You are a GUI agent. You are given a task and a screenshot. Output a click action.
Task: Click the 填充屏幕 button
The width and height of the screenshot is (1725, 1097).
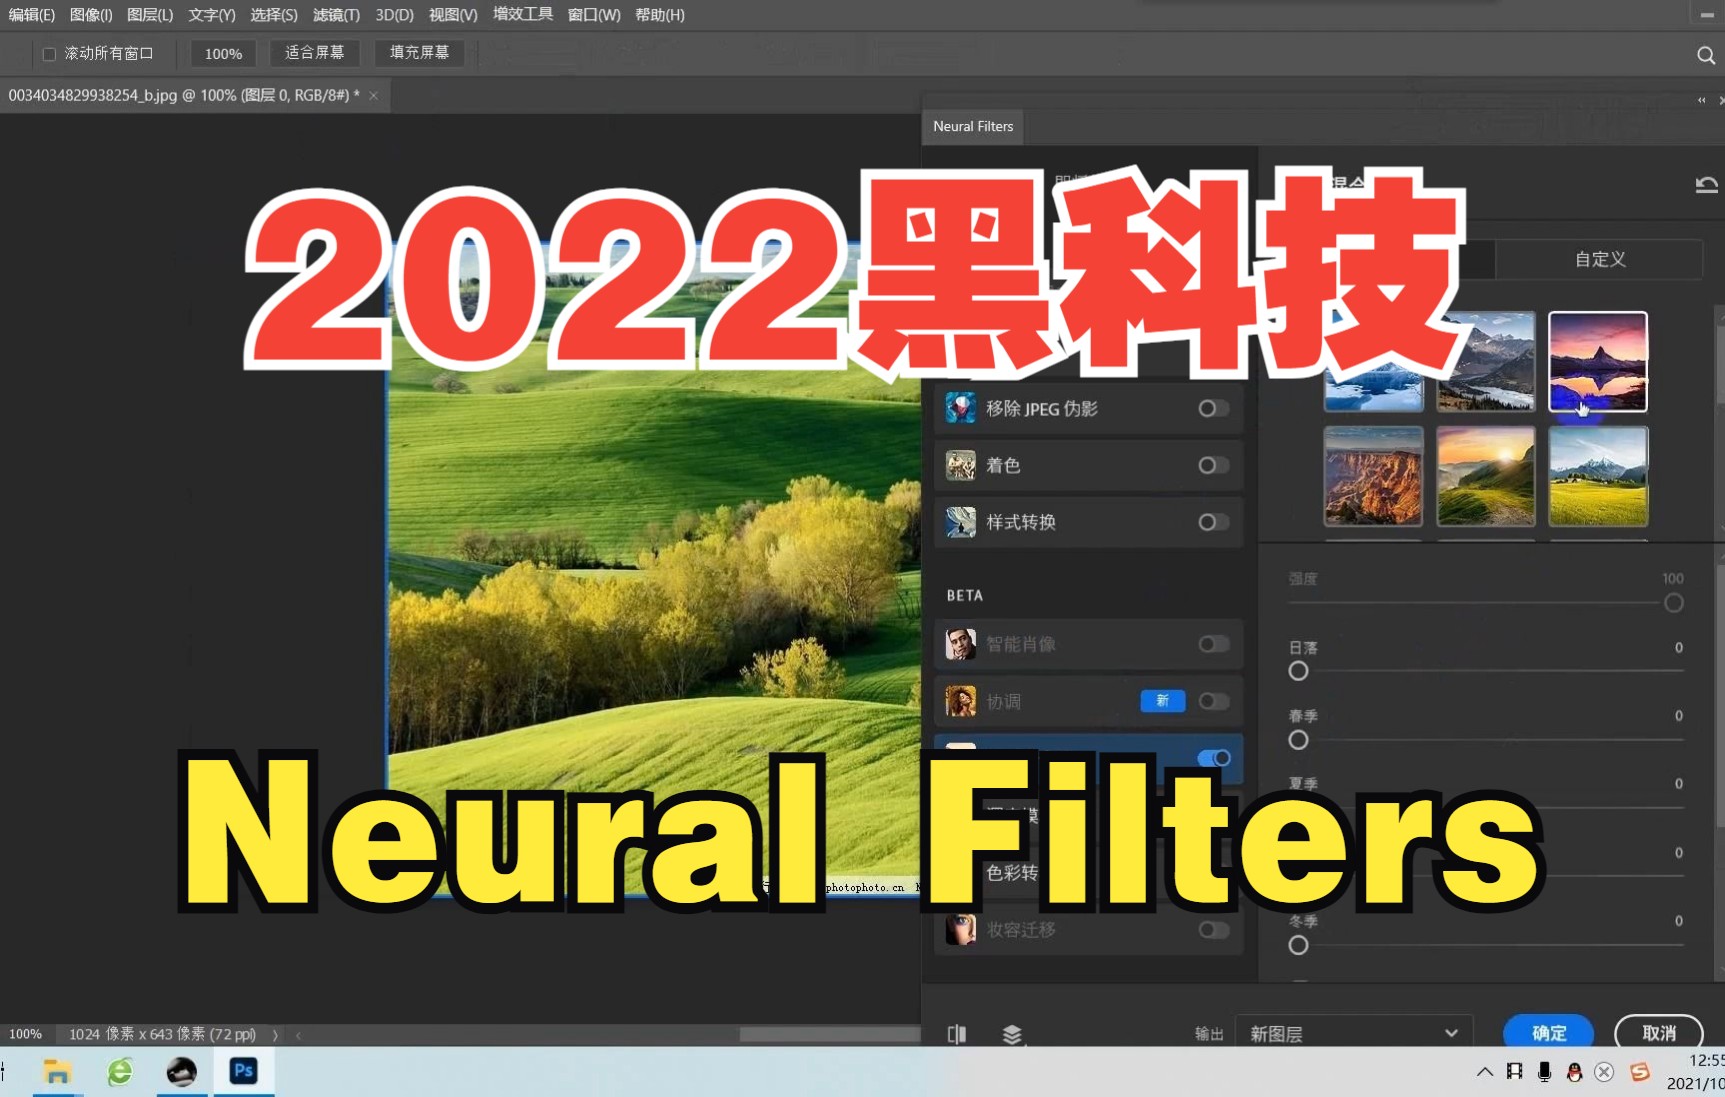(x=419, y=53)
